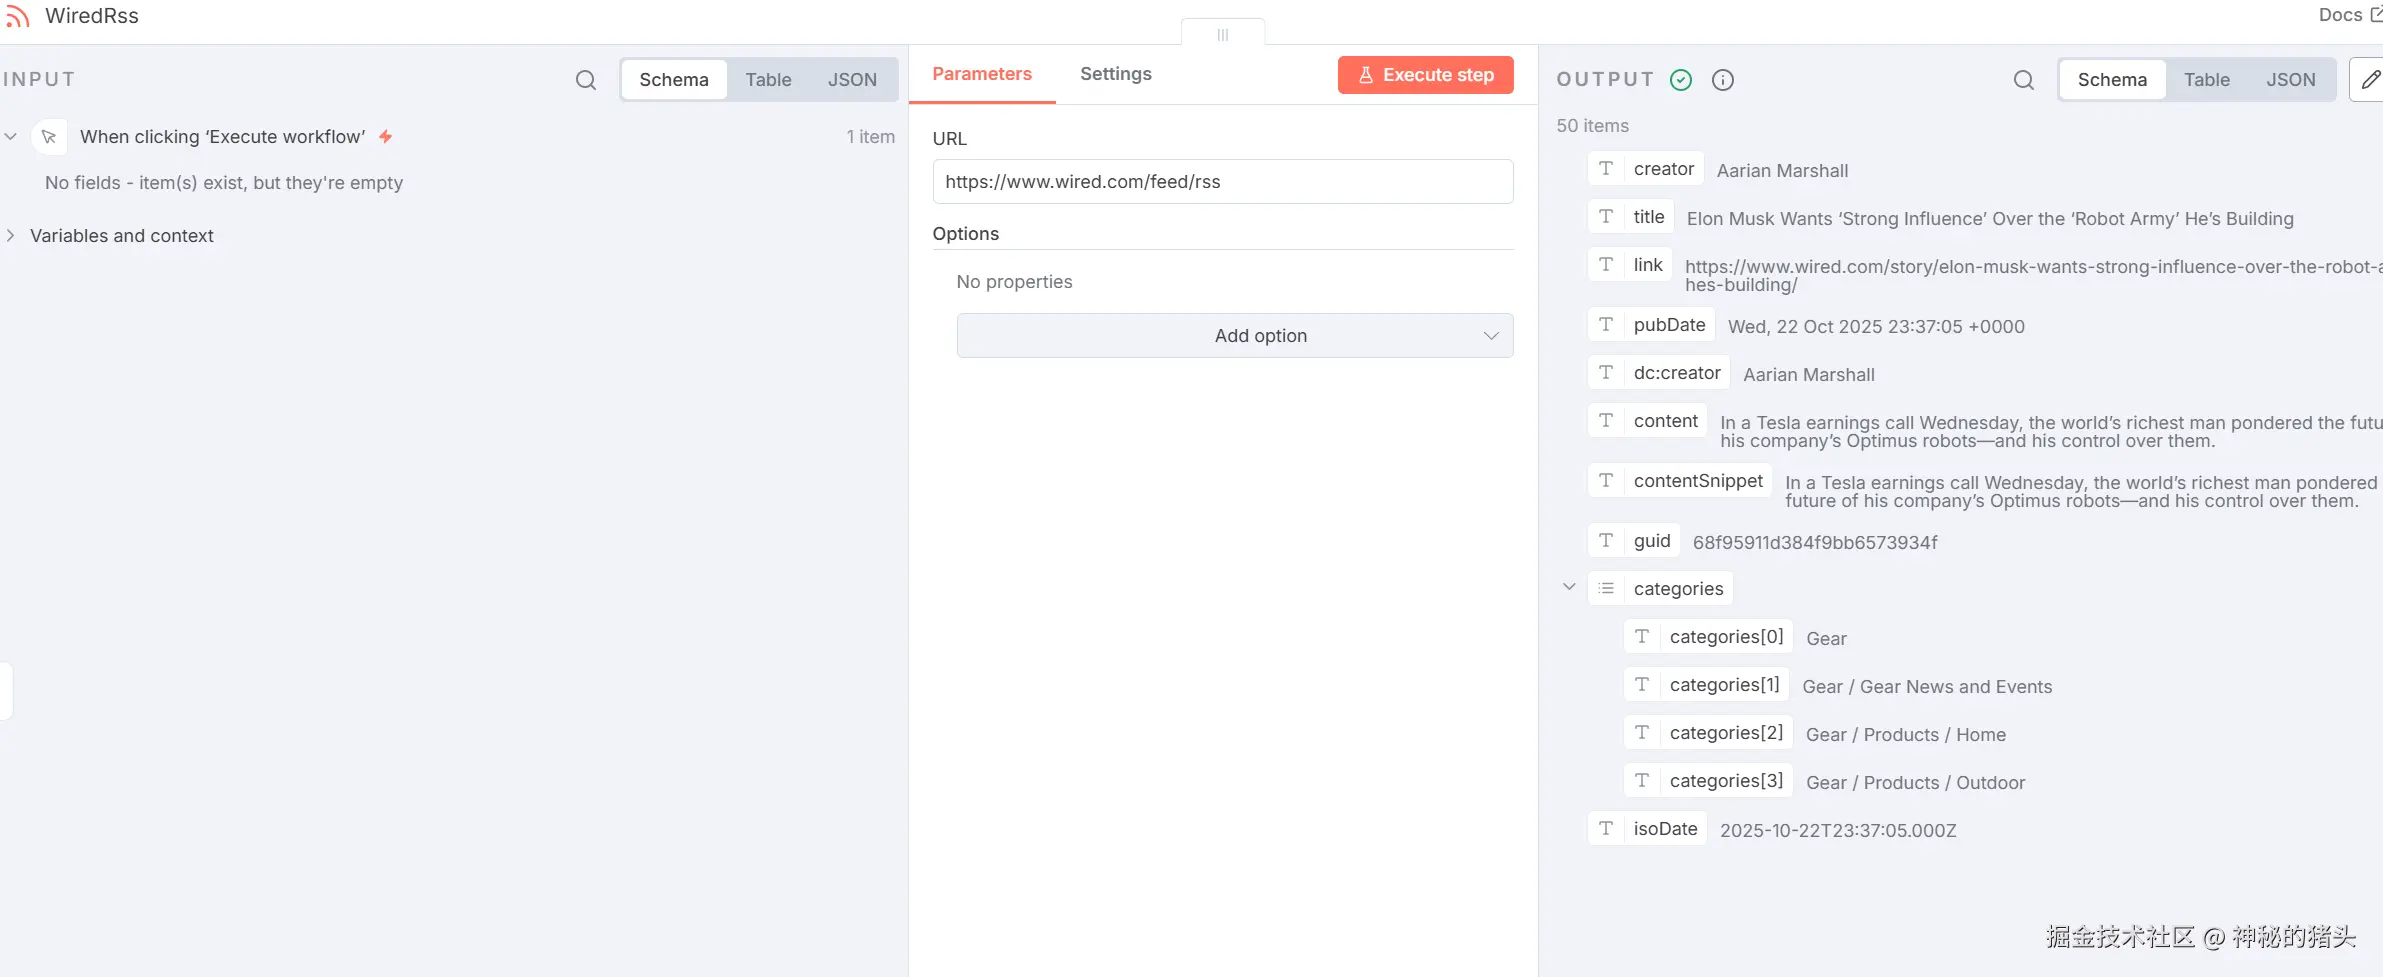Image resolution: width=2383 pixels, height=977 pixels.
Task: Switch output view to Schema
Action: coord(2112,80)
